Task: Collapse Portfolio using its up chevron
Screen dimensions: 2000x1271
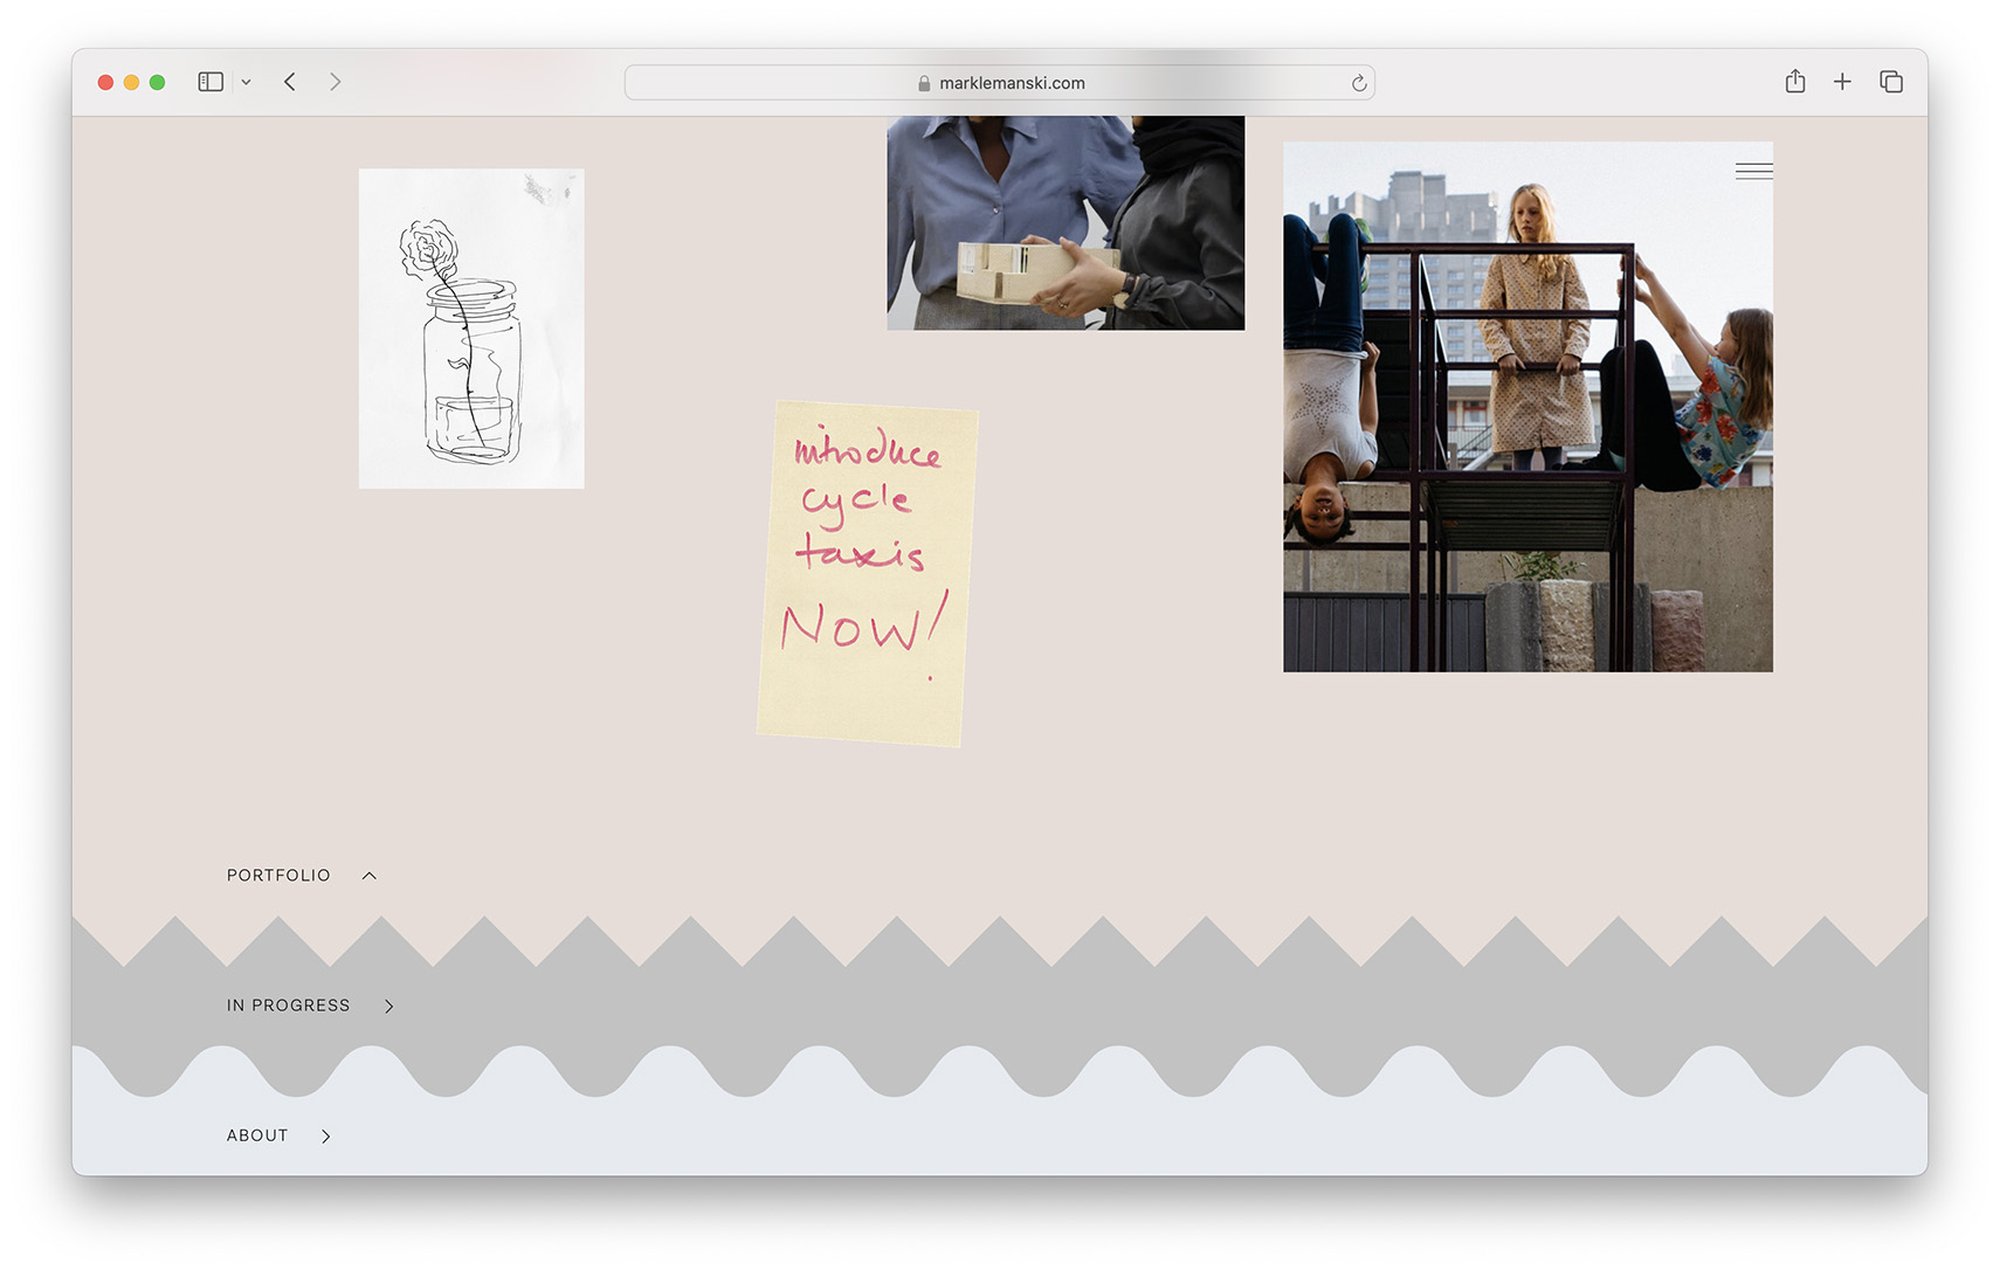Action: 369,876
